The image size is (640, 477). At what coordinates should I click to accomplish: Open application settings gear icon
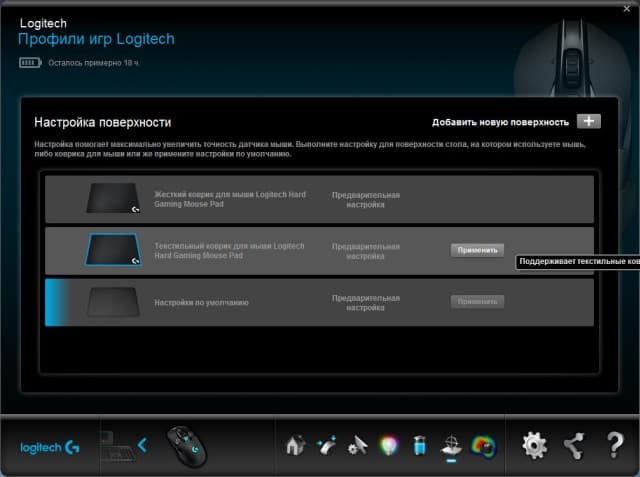(x=535, y=445)
